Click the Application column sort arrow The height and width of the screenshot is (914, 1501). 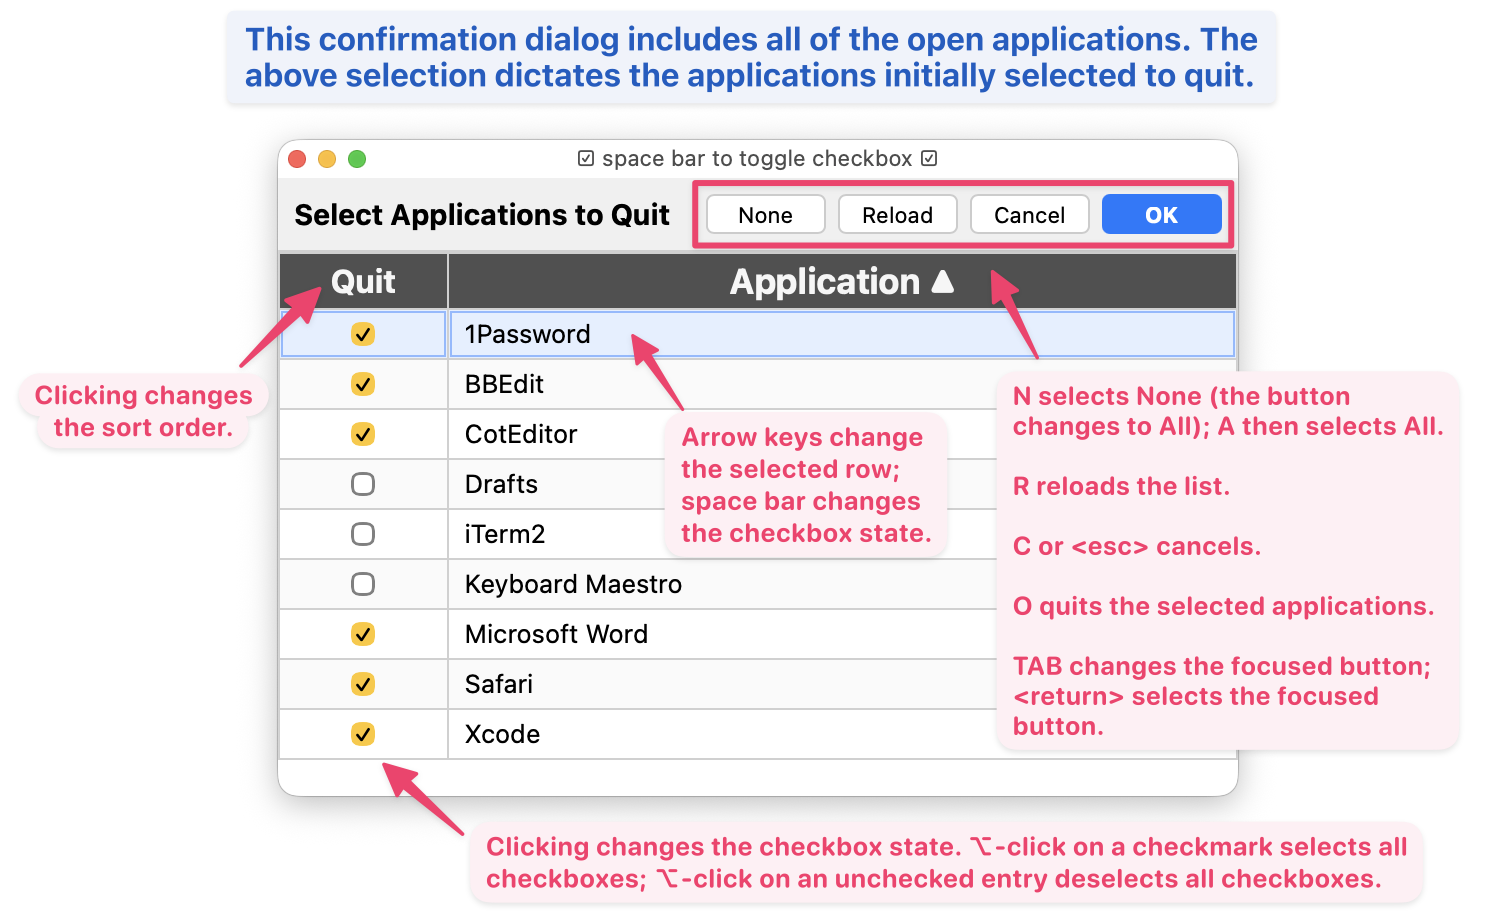942,282
